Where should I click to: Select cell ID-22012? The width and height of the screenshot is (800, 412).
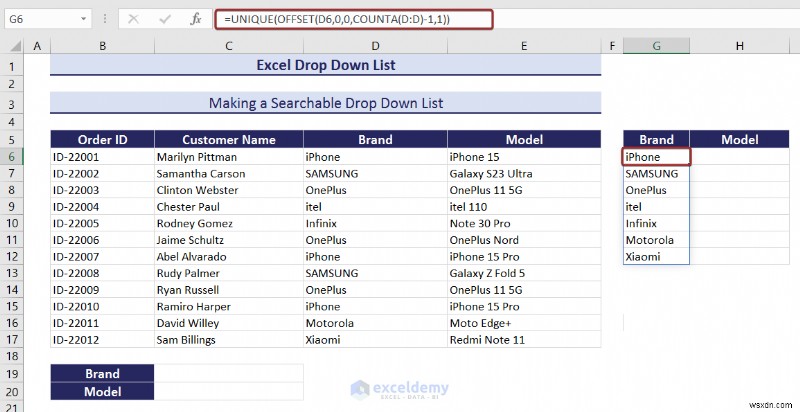point(103,340)
